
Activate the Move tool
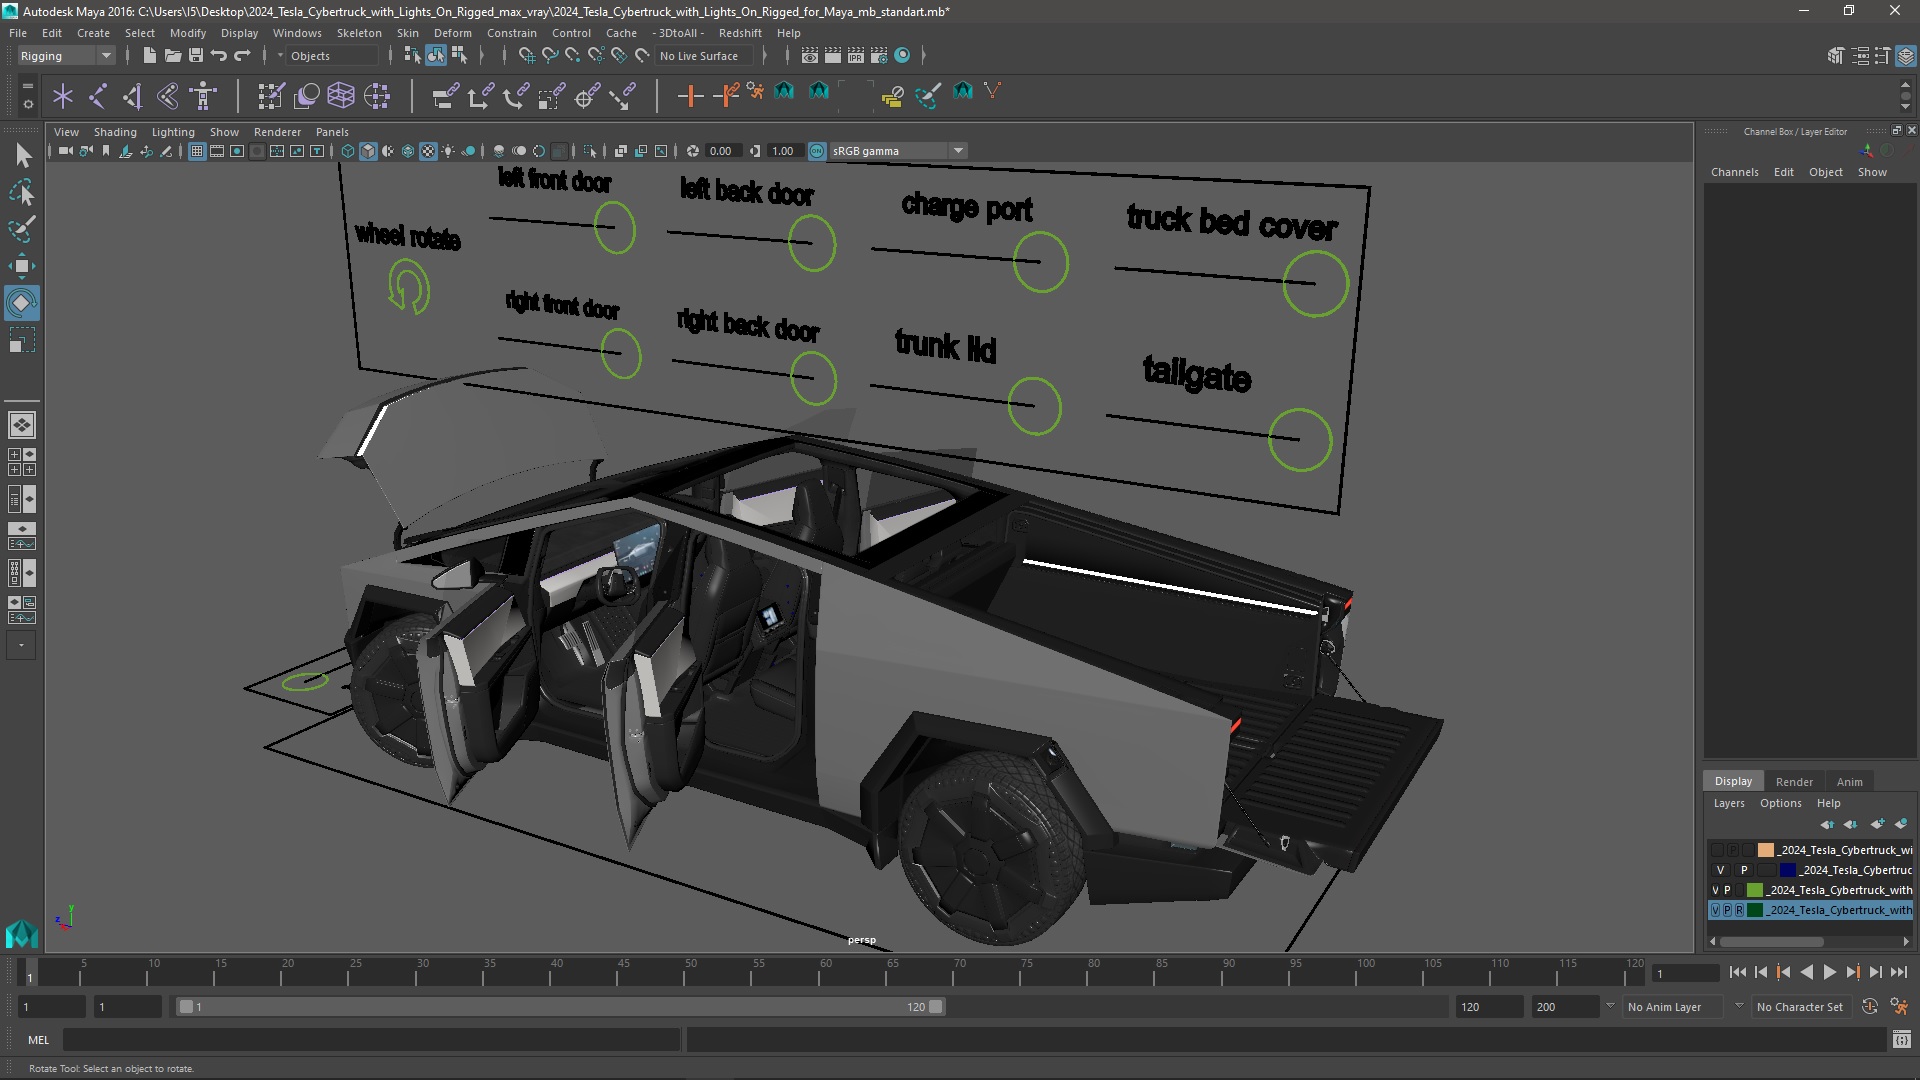point(21,265)
